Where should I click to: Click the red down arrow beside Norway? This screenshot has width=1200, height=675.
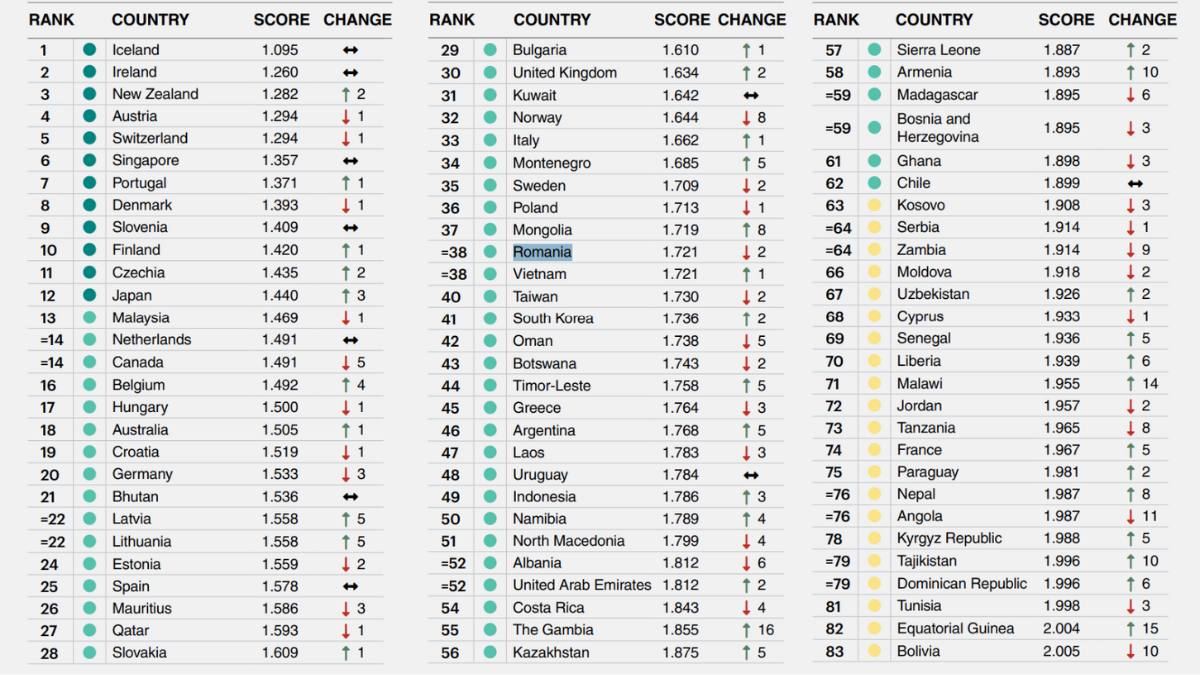pos(746,118)
